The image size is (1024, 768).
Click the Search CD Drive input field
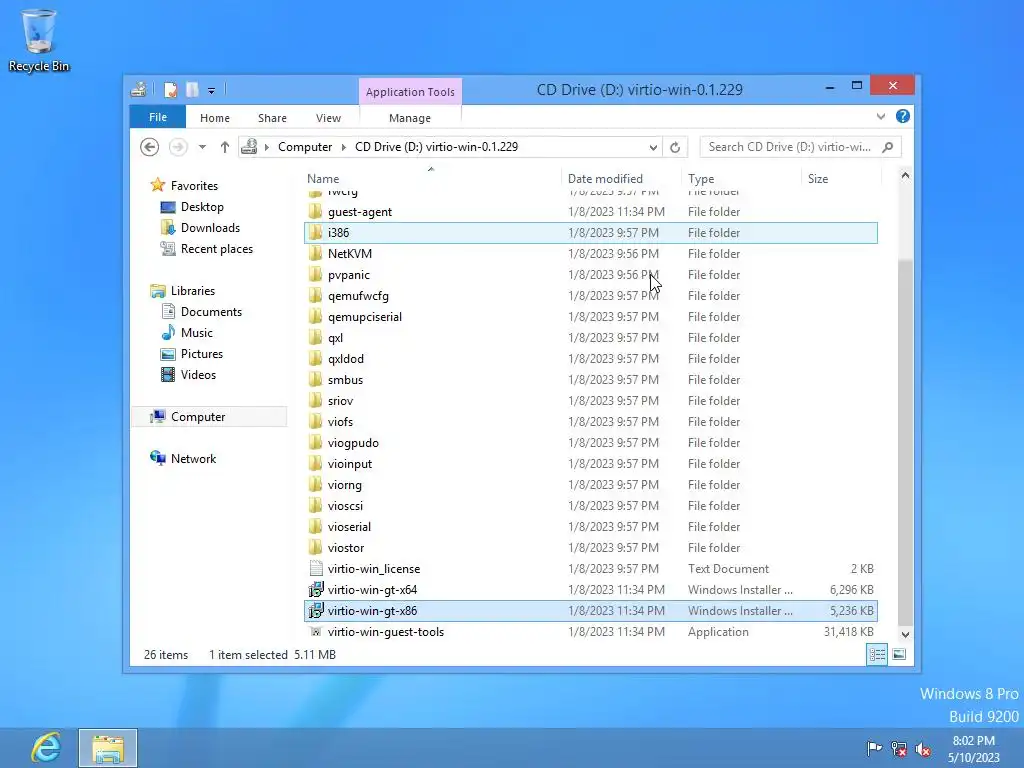coord(790,147)
